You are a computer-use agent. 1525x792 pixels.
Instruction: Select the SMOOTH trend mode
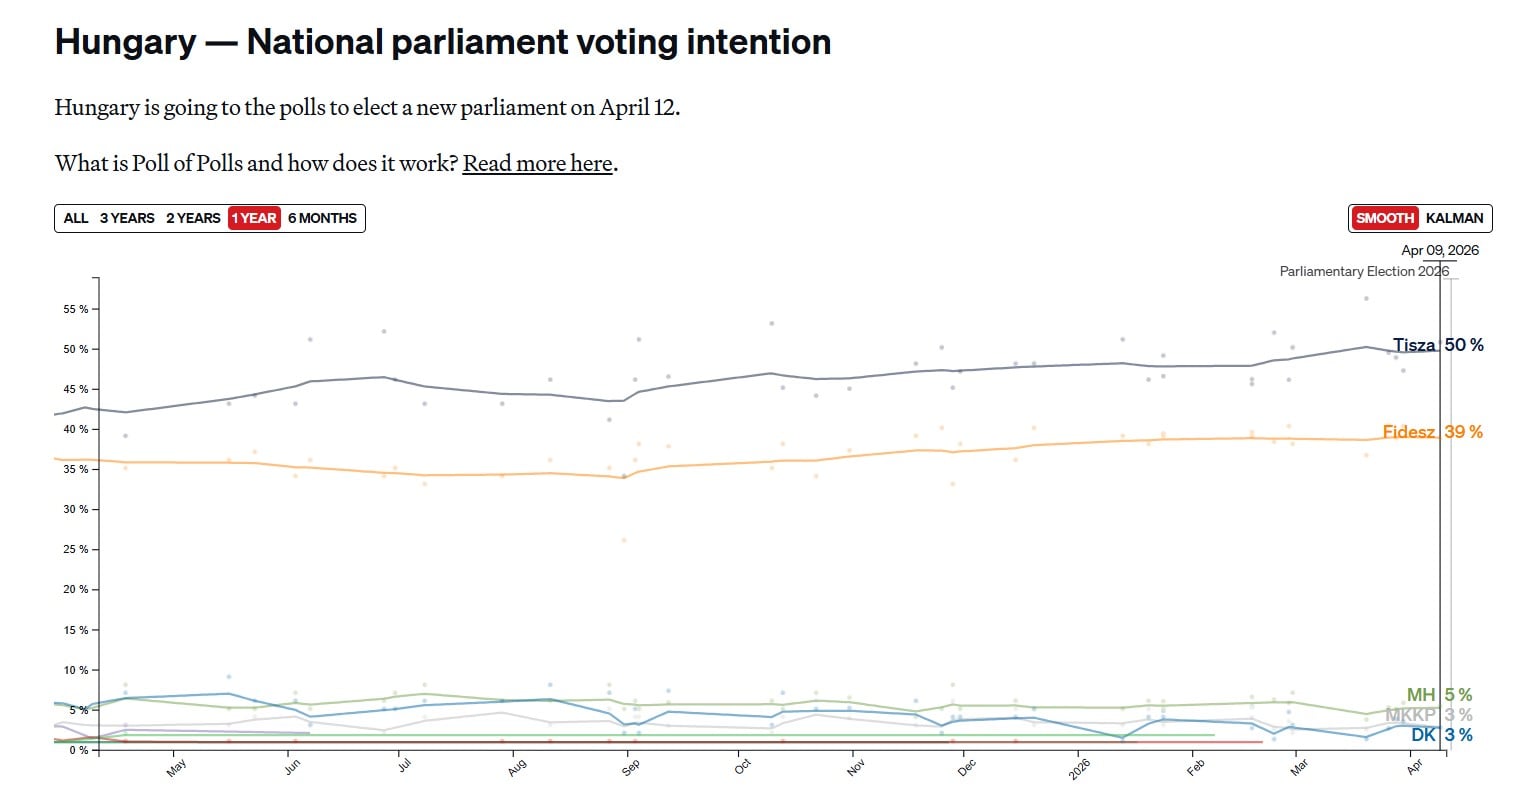(x=1385, y=218)
